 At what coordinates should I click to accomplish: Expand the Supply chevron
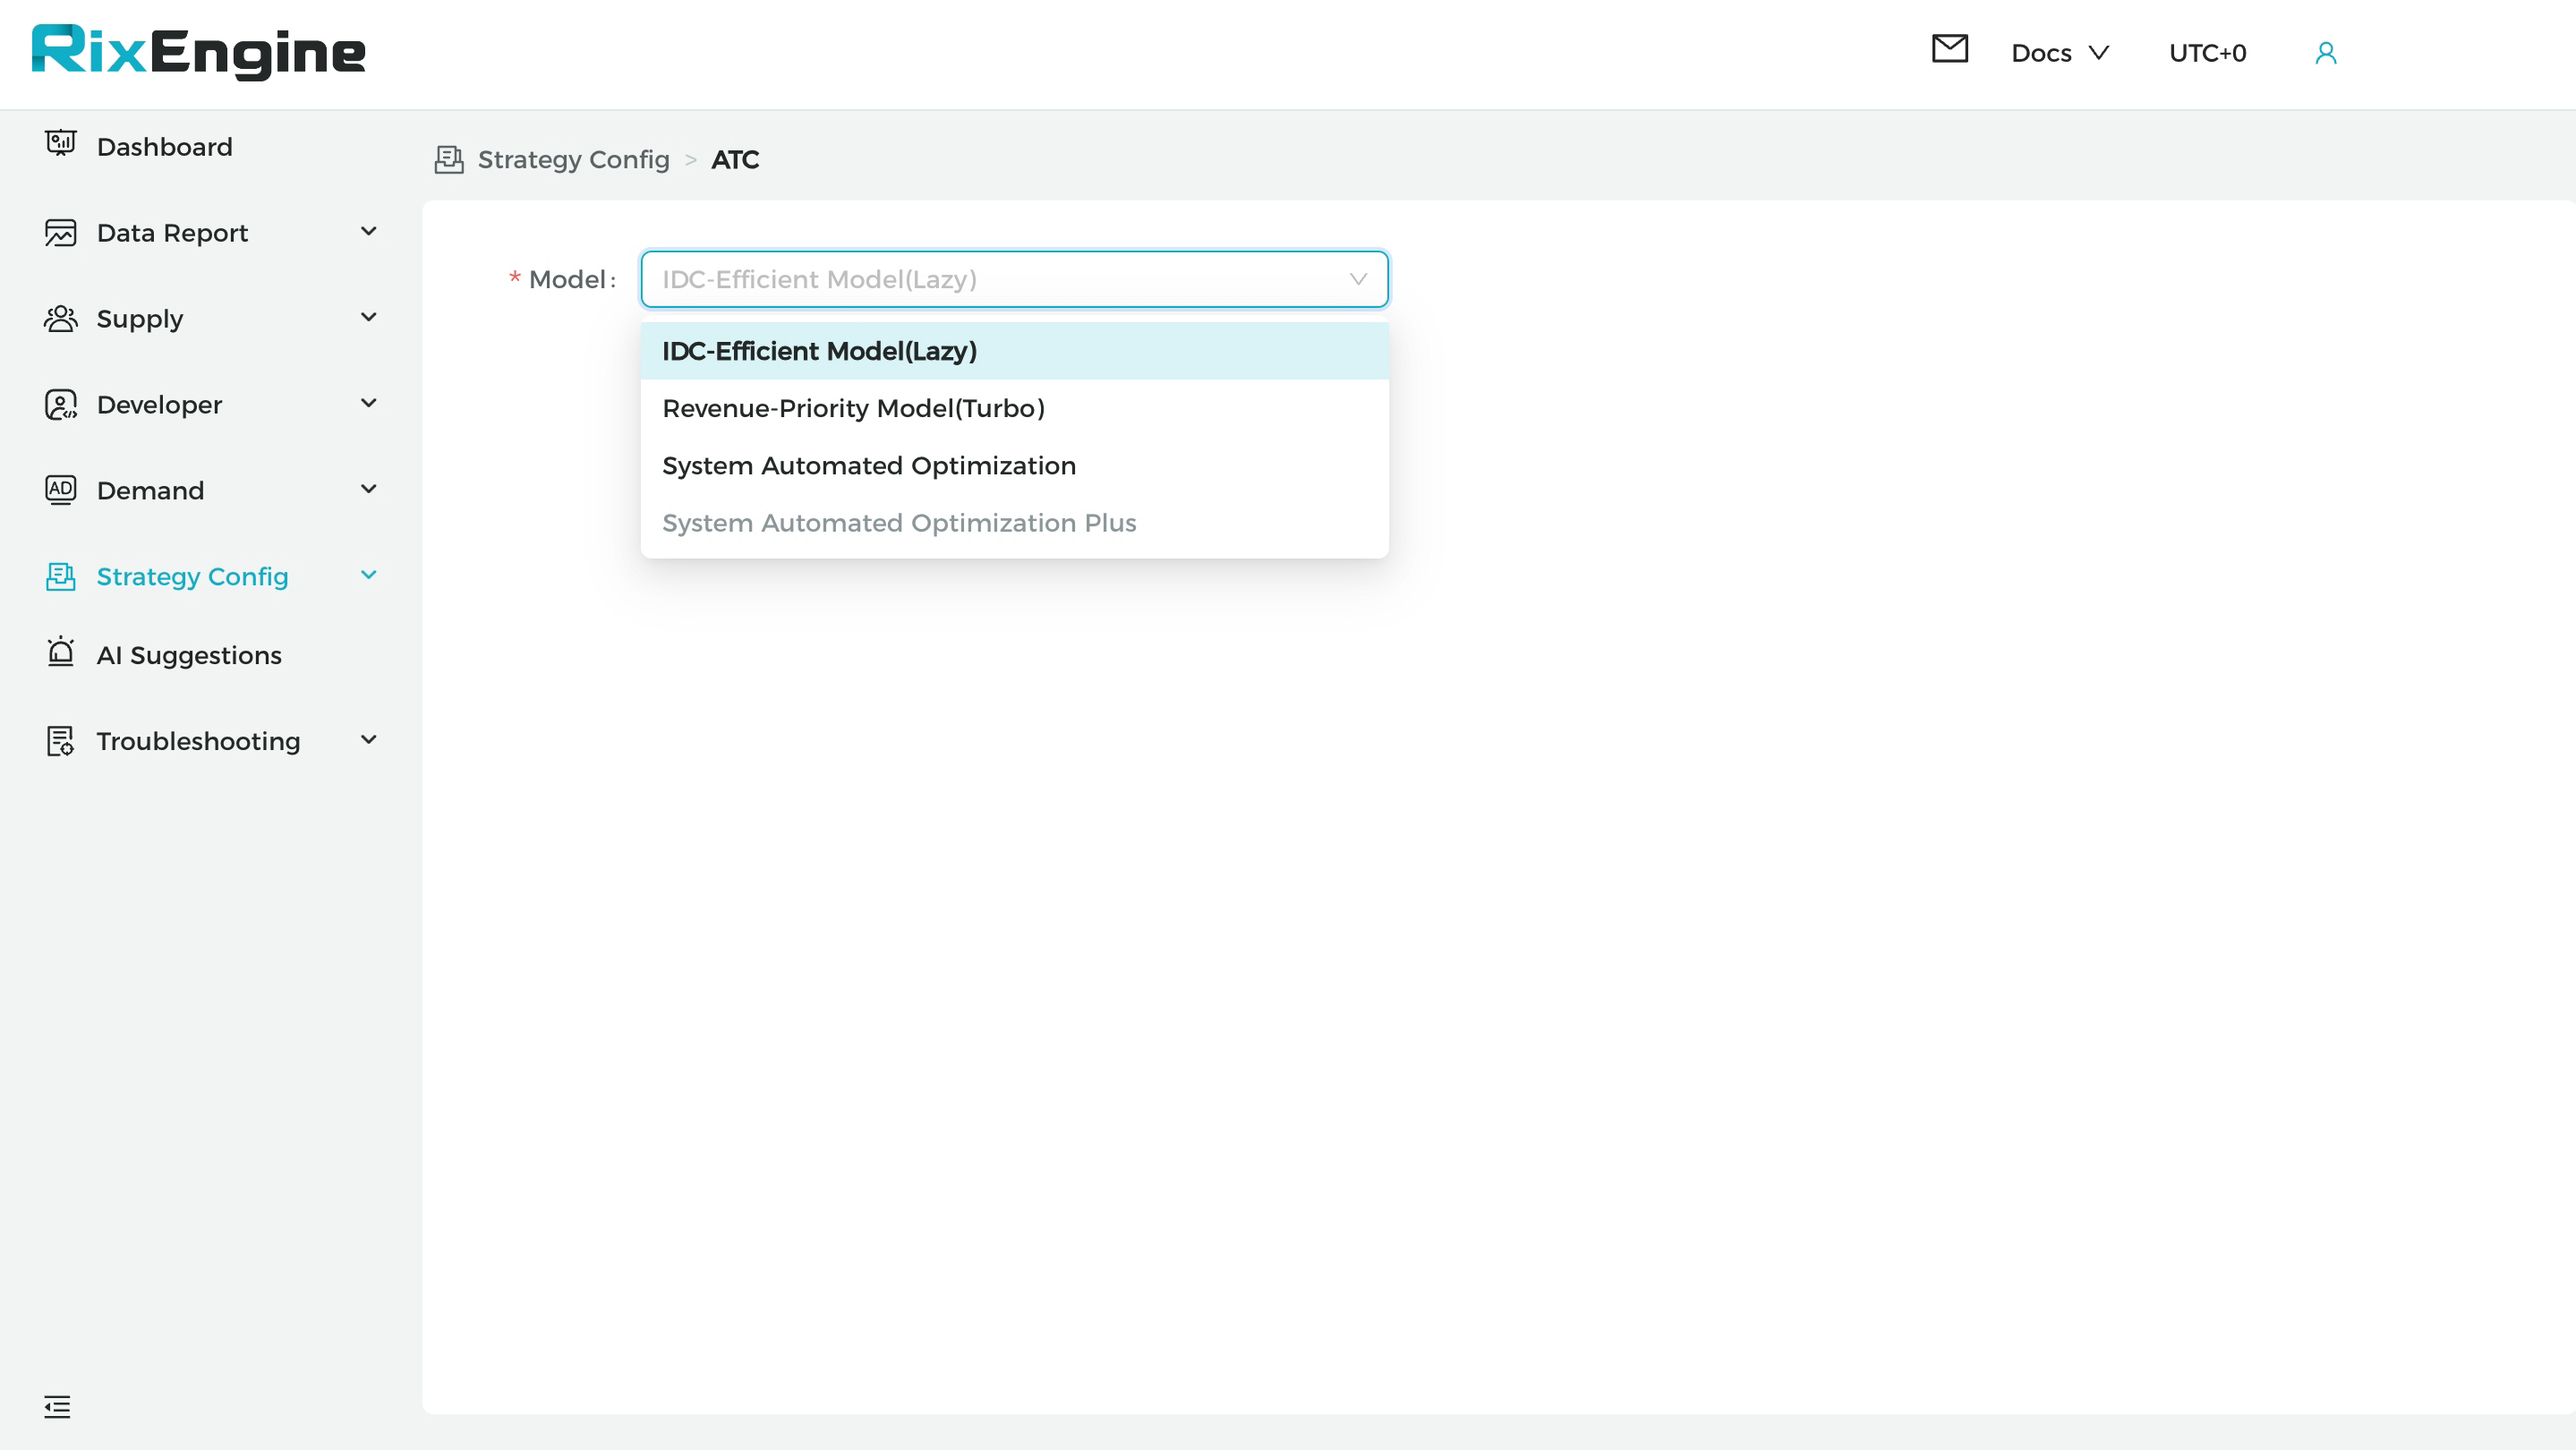[368, 318]
